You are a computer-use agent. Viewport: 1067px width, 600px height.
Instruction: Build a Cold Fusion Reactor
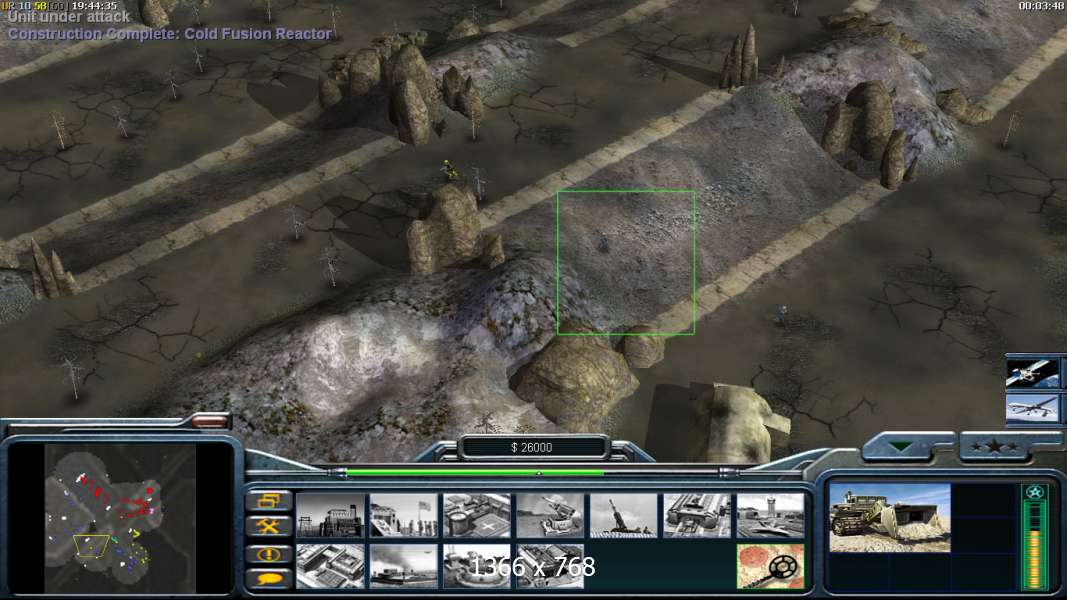pos(330,516)
